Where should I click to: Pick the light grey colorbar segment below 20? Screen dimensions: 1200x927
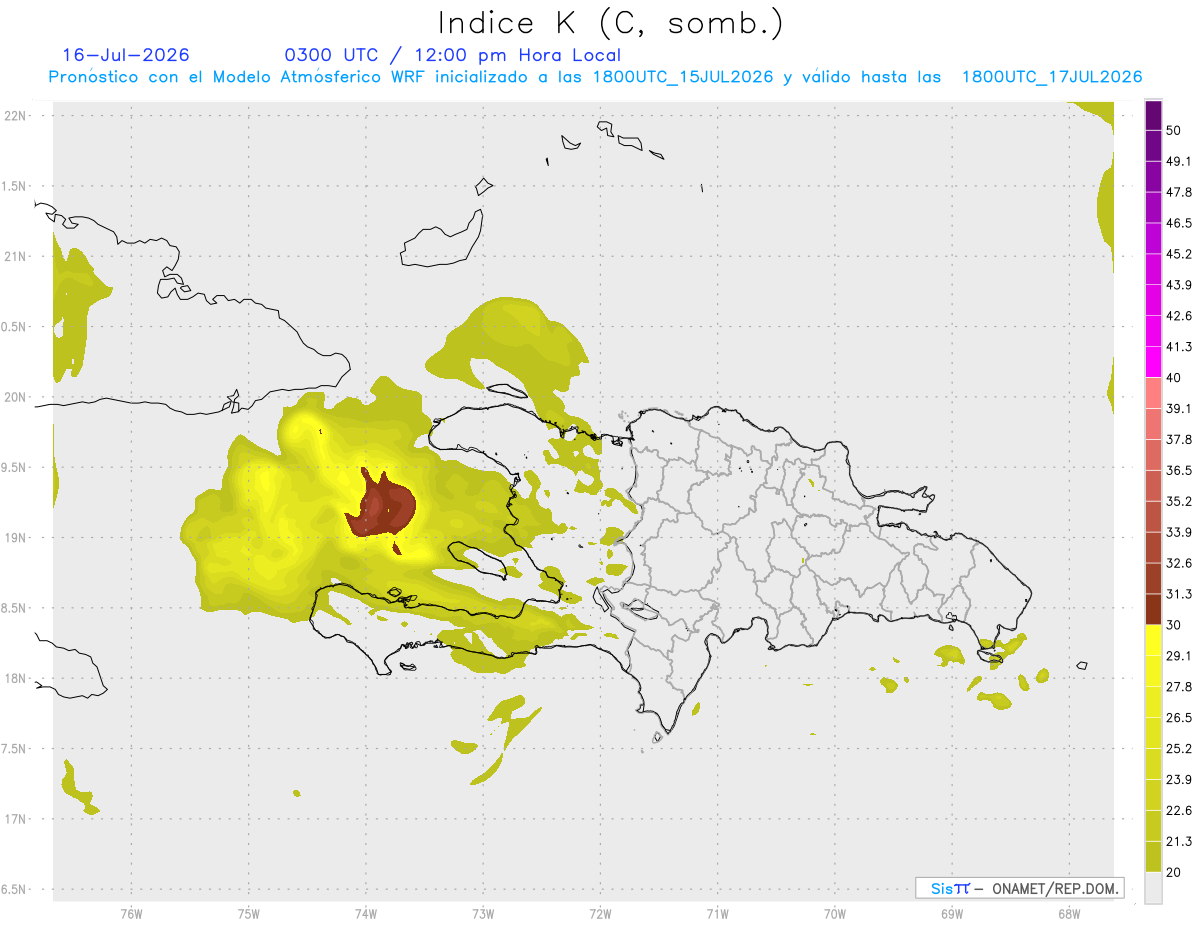[1154, 888]
